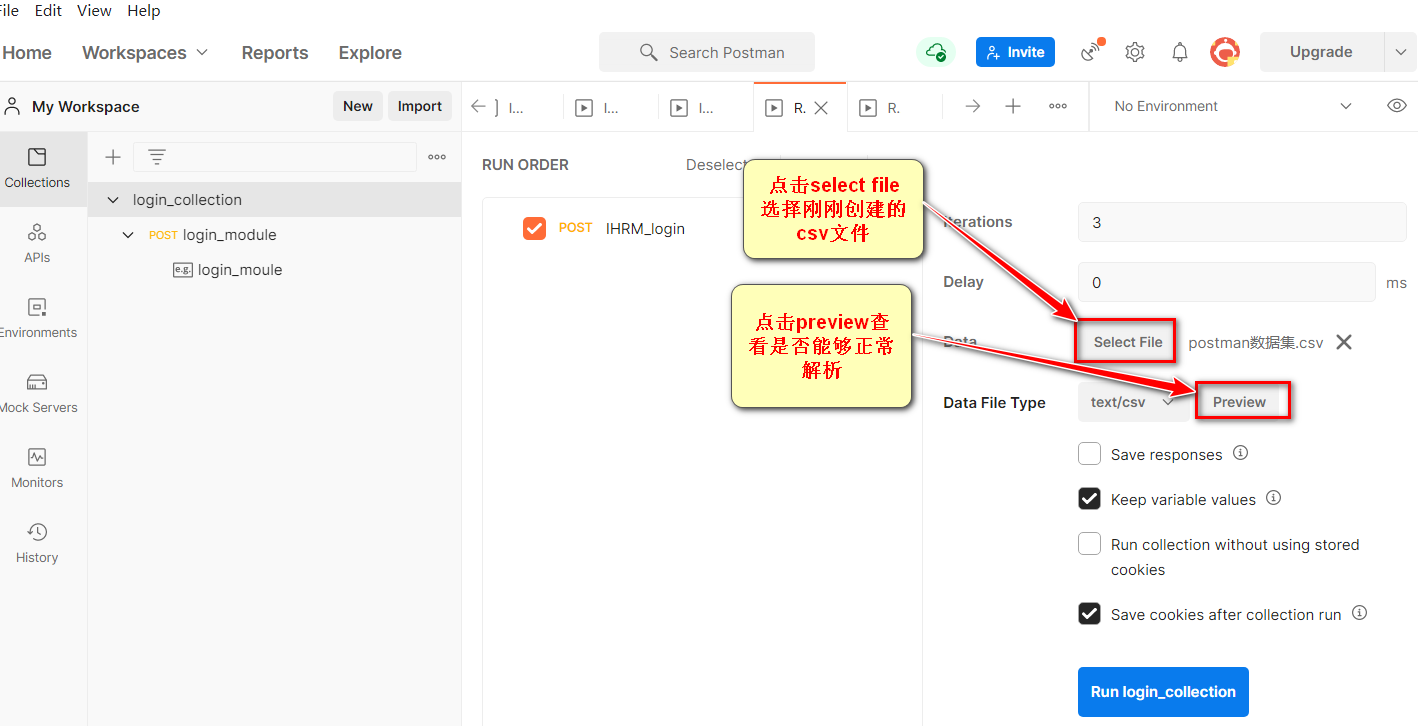Click Run login_collection button
Screen dimensions: 1418x726
pos(1163,692)
